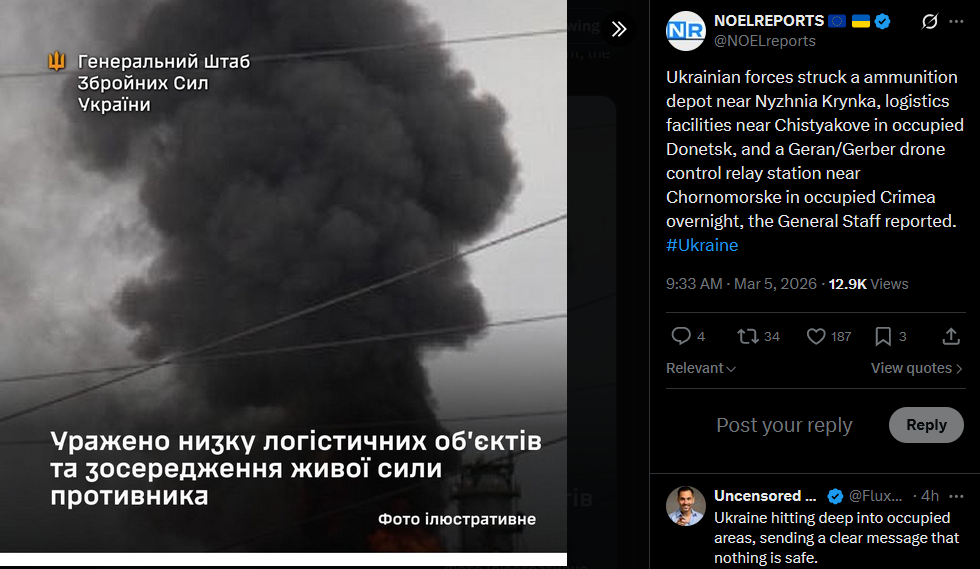The image size is (980, 569).
Task: Open the NOELREPORTS profile avatar
Action: click(686, 31)
